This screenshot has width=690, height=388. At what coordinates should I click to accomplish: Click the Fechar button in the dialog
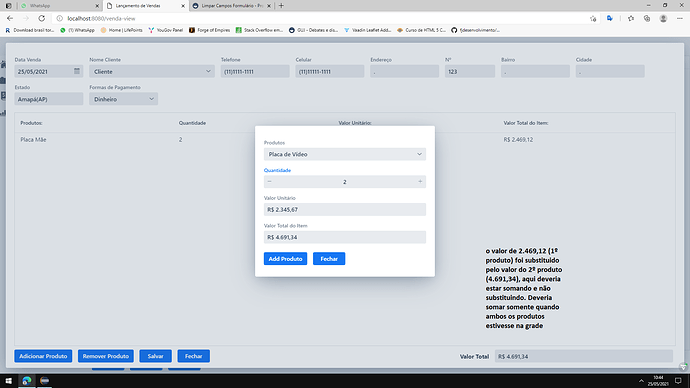pyautogui.click(x=329, y=259)
